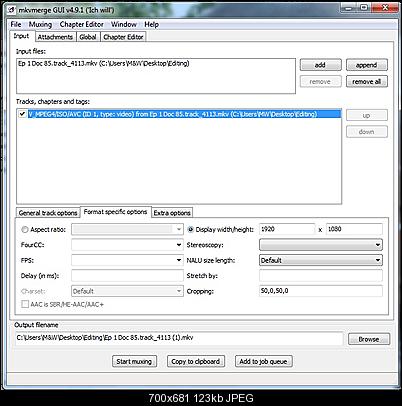Viewport: 402px width, 406px height.
Task: Expand the FourCC dropdown
Action: coord(179,245)
